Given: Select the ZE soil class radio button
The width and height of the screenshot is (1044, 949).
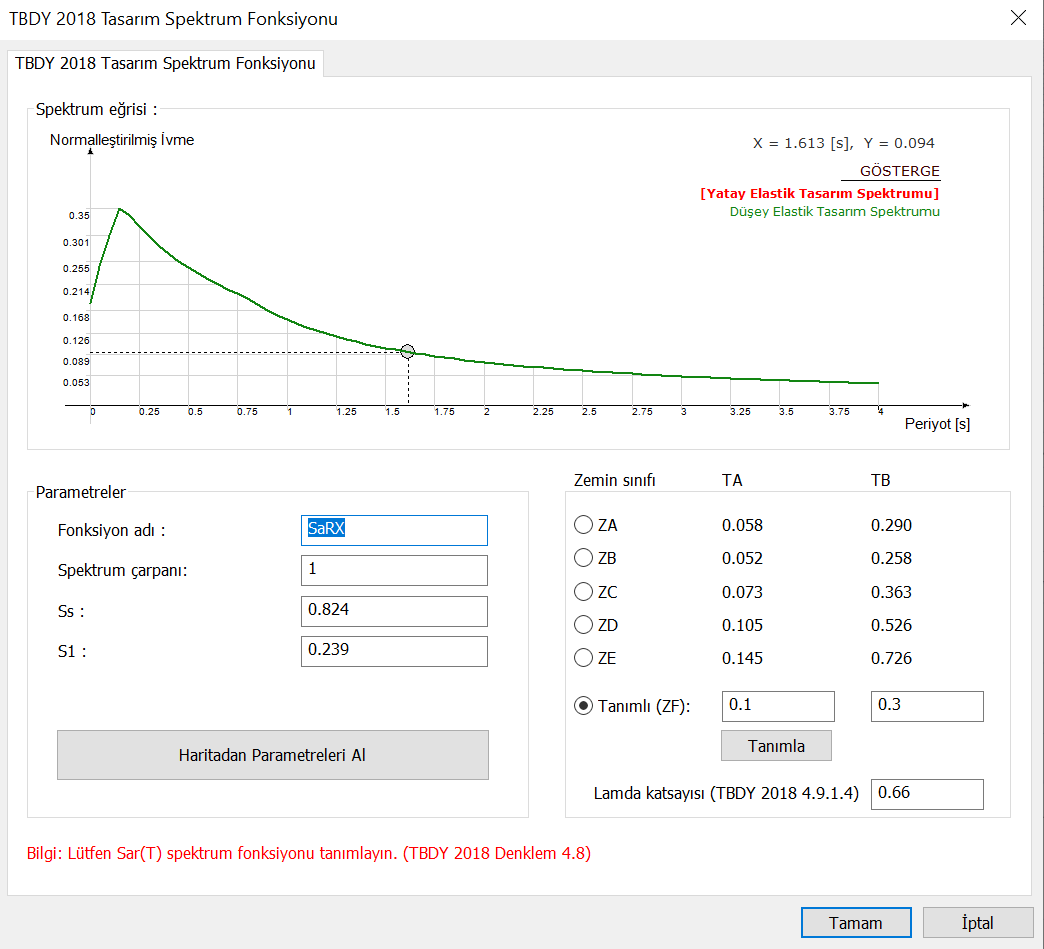Looking at the screenshot, I should click(x=583, y=658).
